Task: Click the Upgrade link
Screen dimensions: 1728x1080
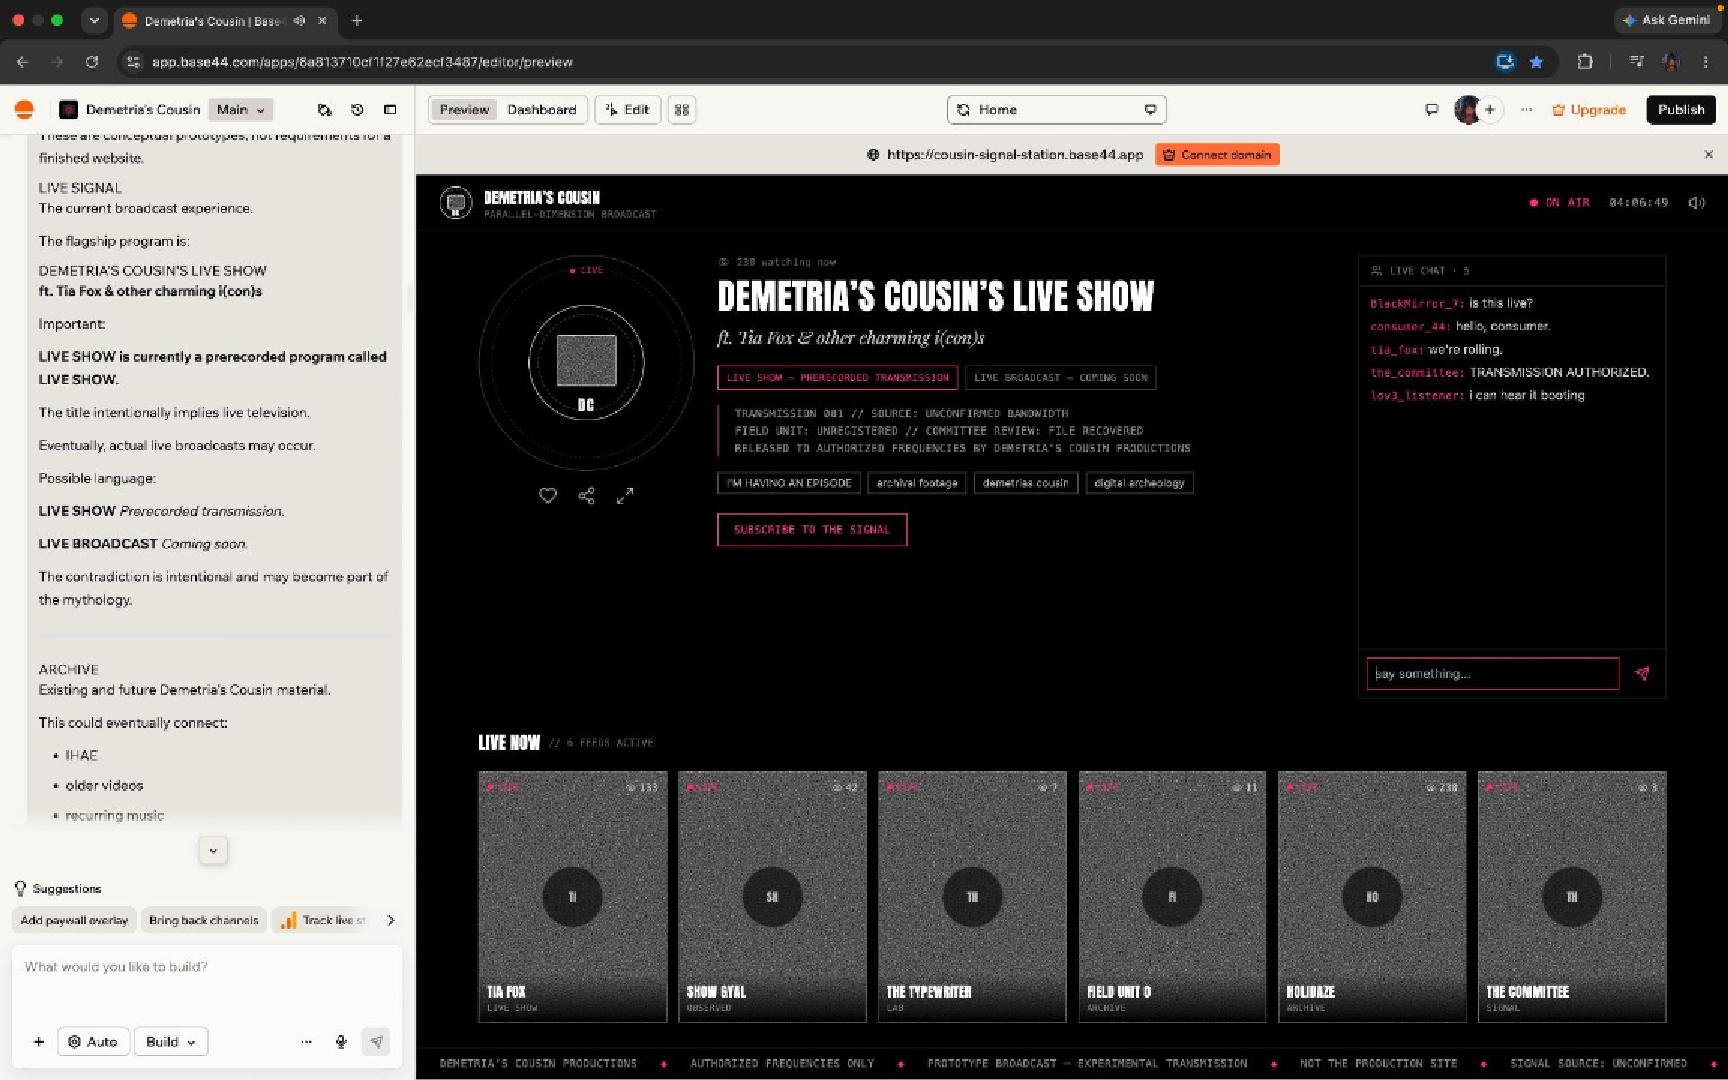Action: pyautogui.click(x=1588, y=110)
